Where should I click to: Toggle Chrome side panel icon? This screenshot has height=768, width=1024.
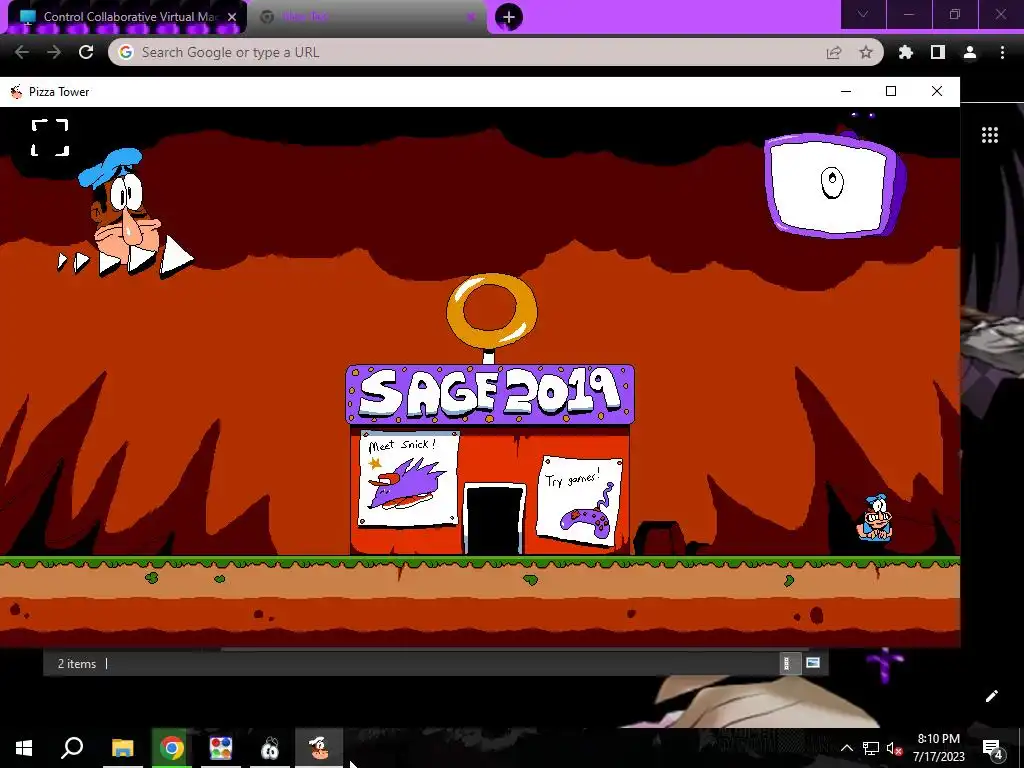click(x=938, y=52)
